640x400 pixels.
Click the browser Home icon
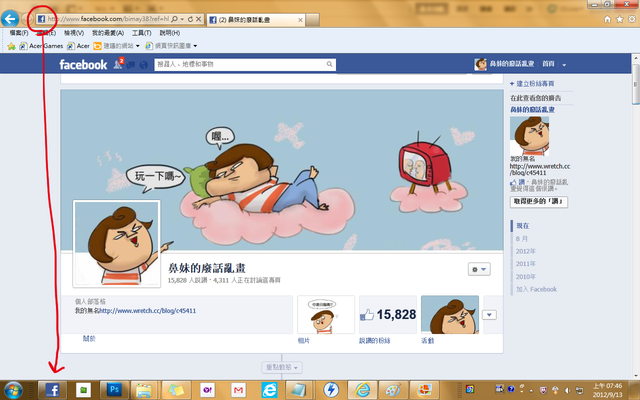click(x=607, y=19)
